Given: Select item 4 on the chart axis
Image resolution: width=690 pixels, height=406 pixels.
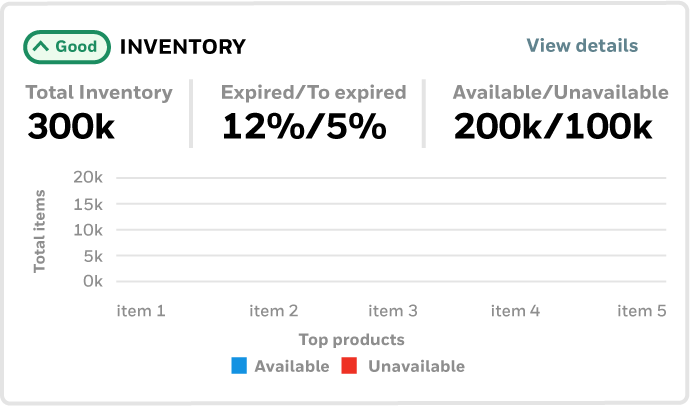Looking at the screenshot, I should point(515,311).
